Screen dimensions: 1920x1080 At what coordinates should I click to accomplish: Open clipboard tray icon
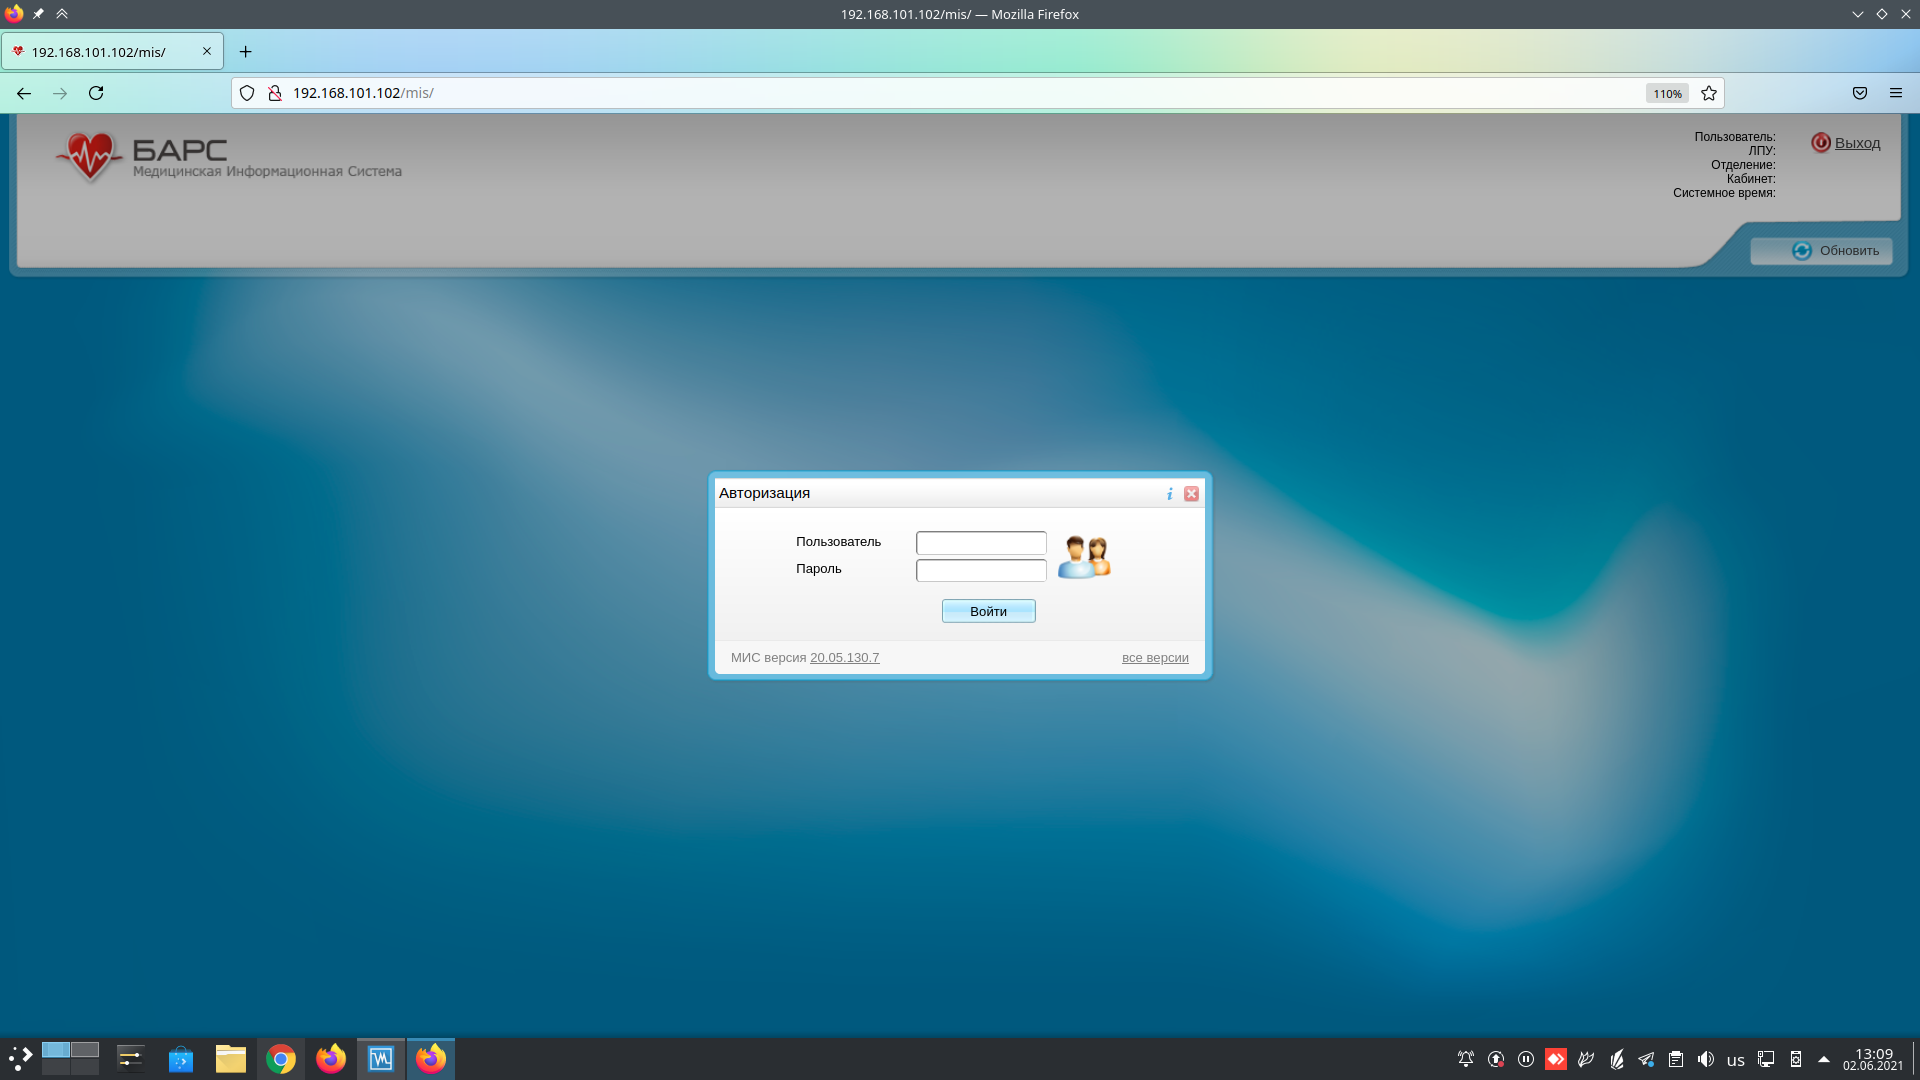click(x=1676, y=1059)
